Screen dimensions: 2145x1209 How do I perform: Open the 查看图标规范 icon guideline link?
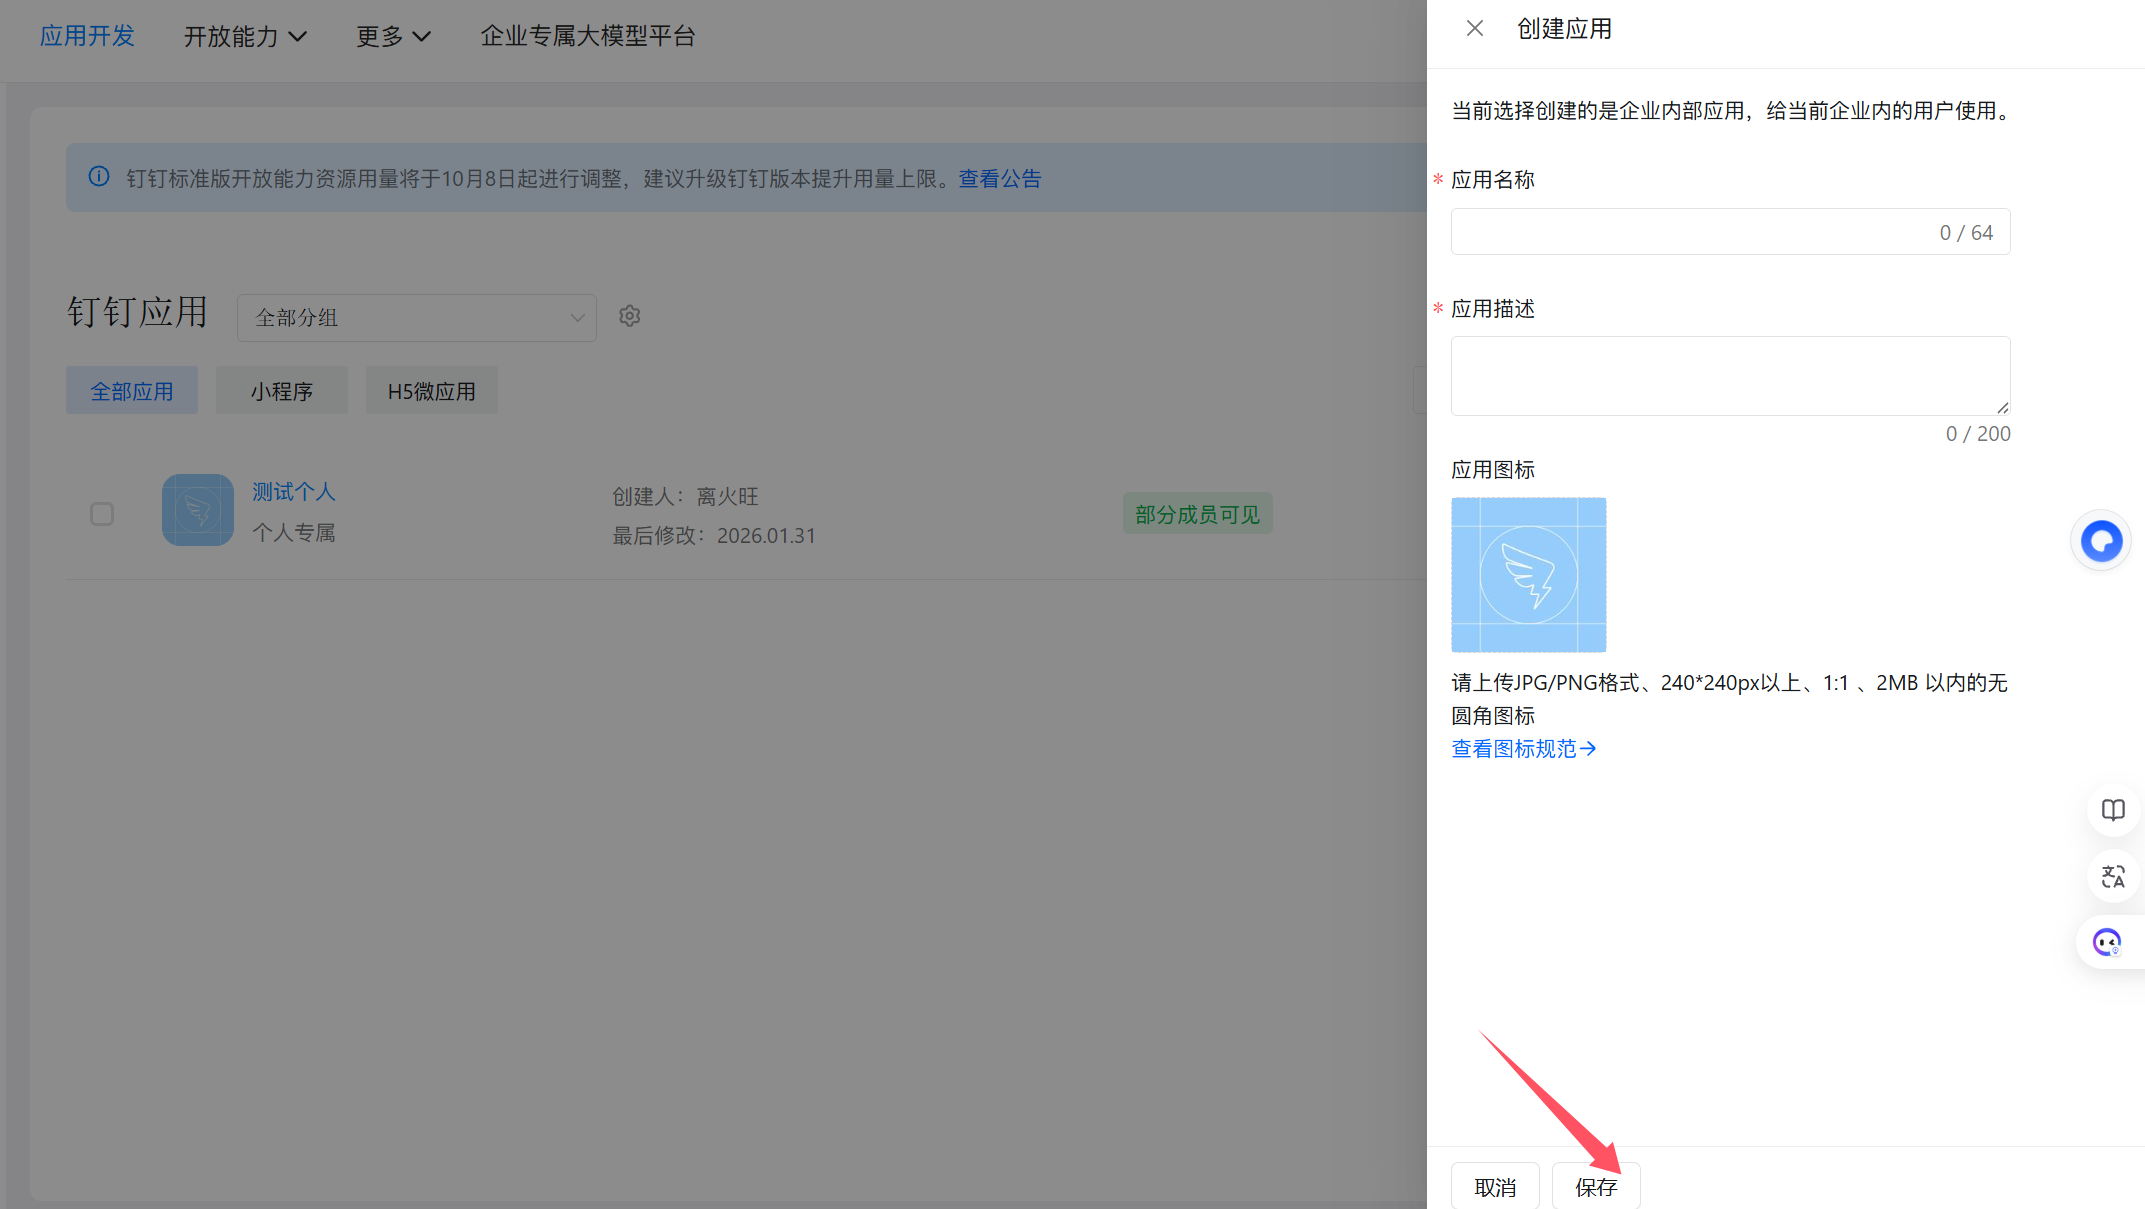click(1522, 748)
